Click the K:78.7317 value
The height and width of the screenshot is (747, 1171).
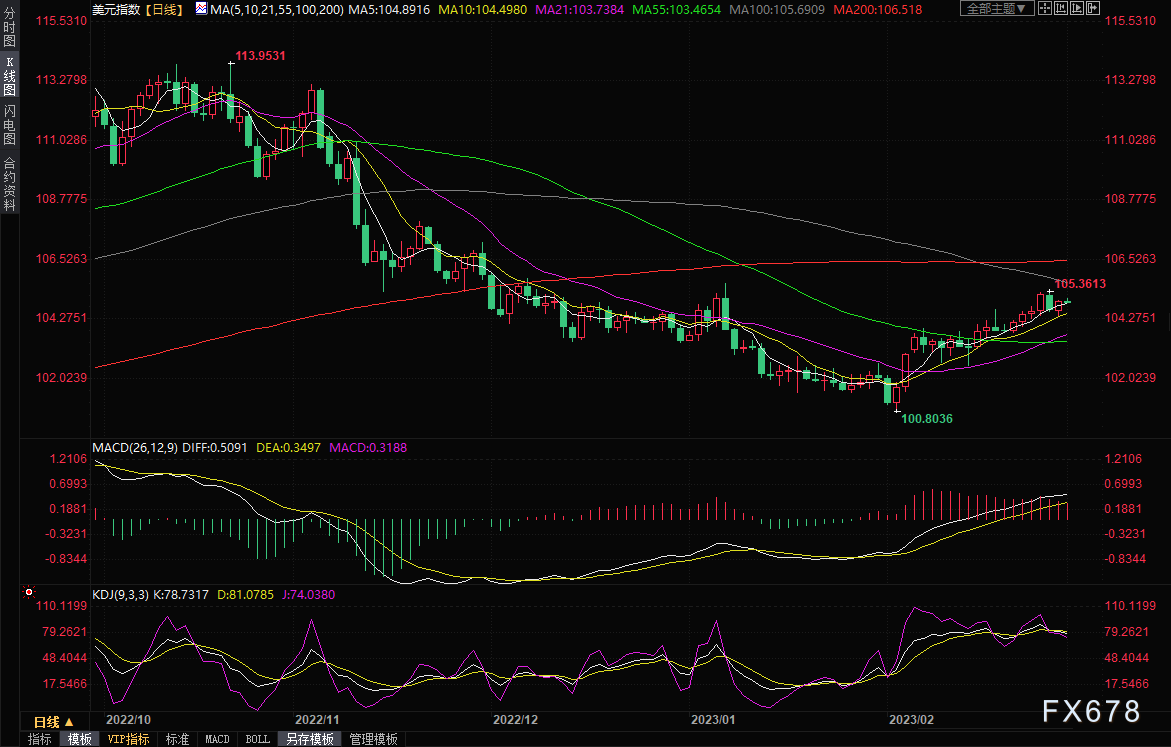pyautogui.click(x=181, y=595)
